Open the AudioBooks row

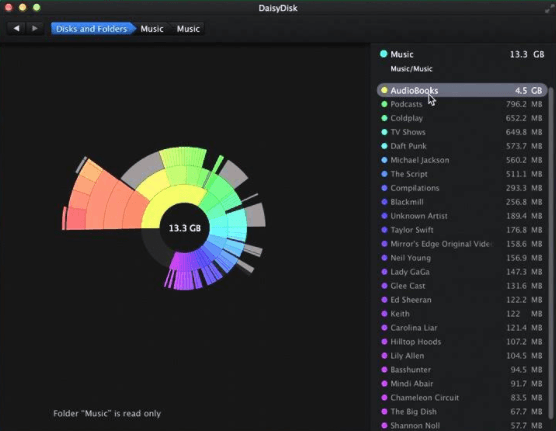pos(462,90)
